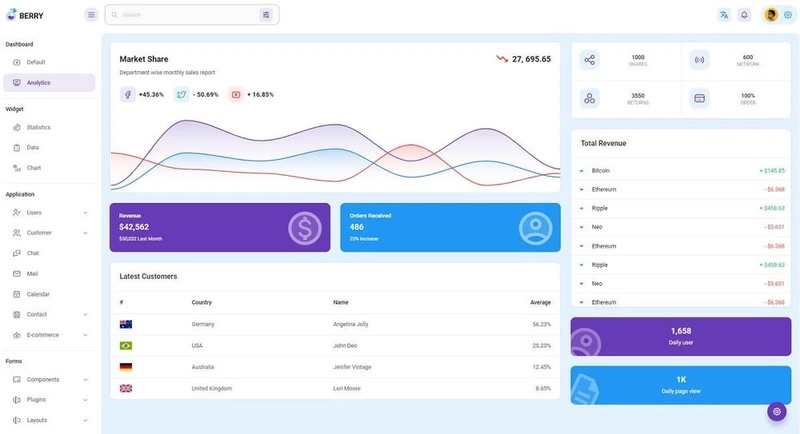
Task: Open the Statistics widget page
Action: pos(49,127)
